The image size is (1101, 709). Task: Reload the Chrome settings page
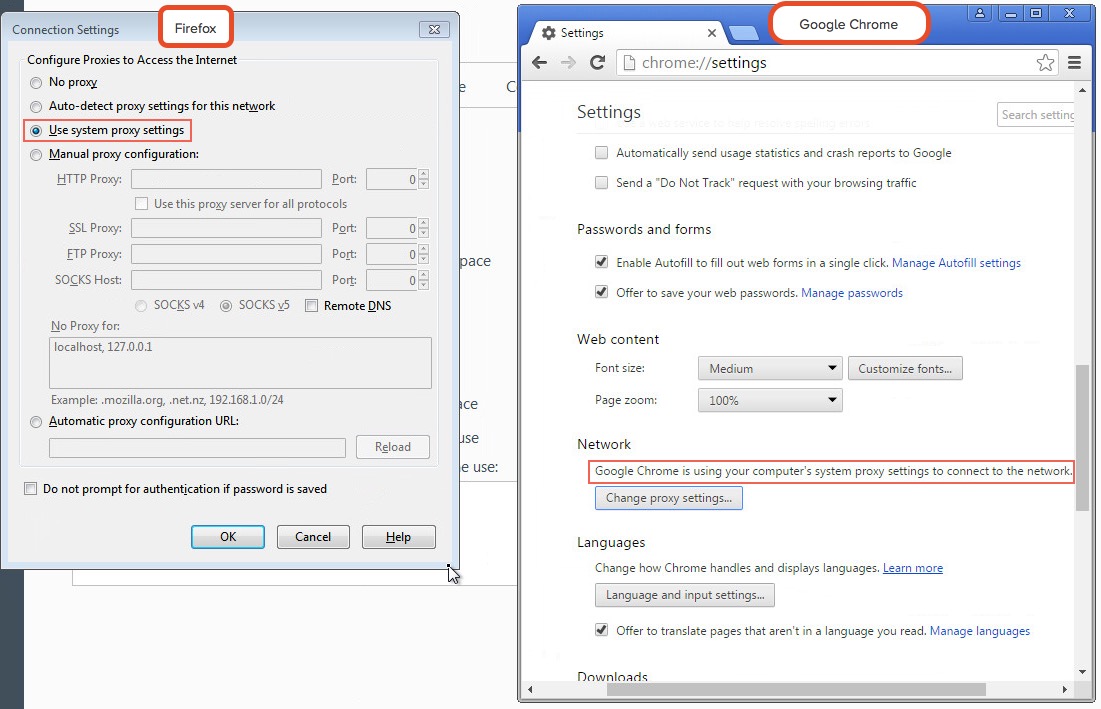(x=598, y=63)
